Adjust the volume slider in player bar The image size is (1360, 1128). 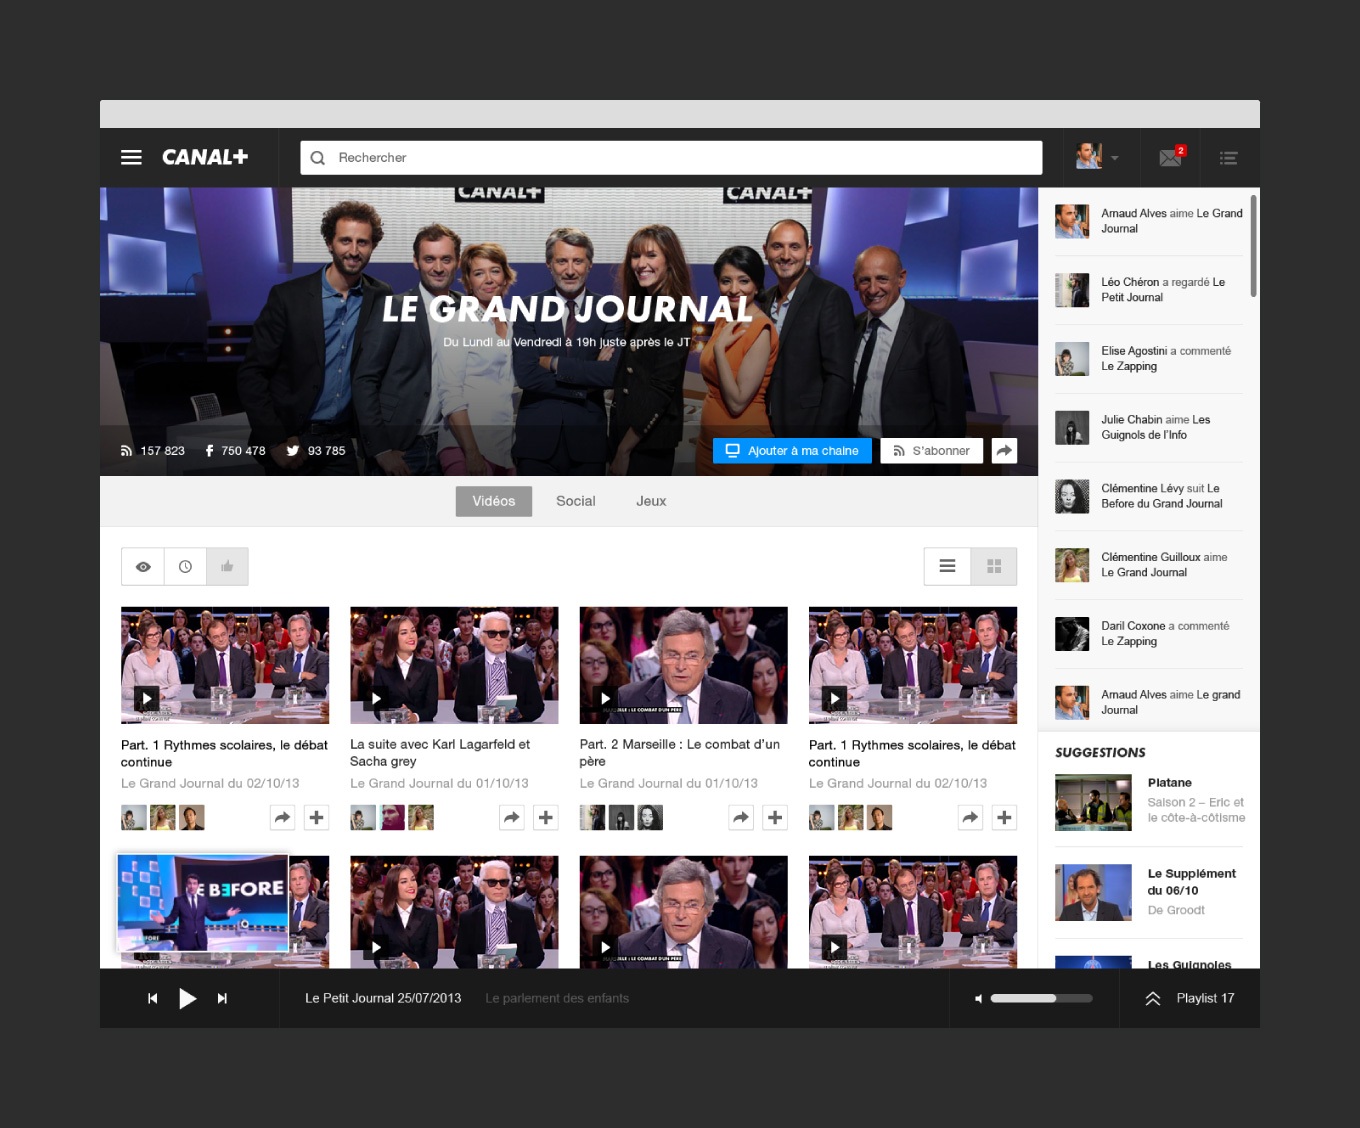tap(1040, 998)
